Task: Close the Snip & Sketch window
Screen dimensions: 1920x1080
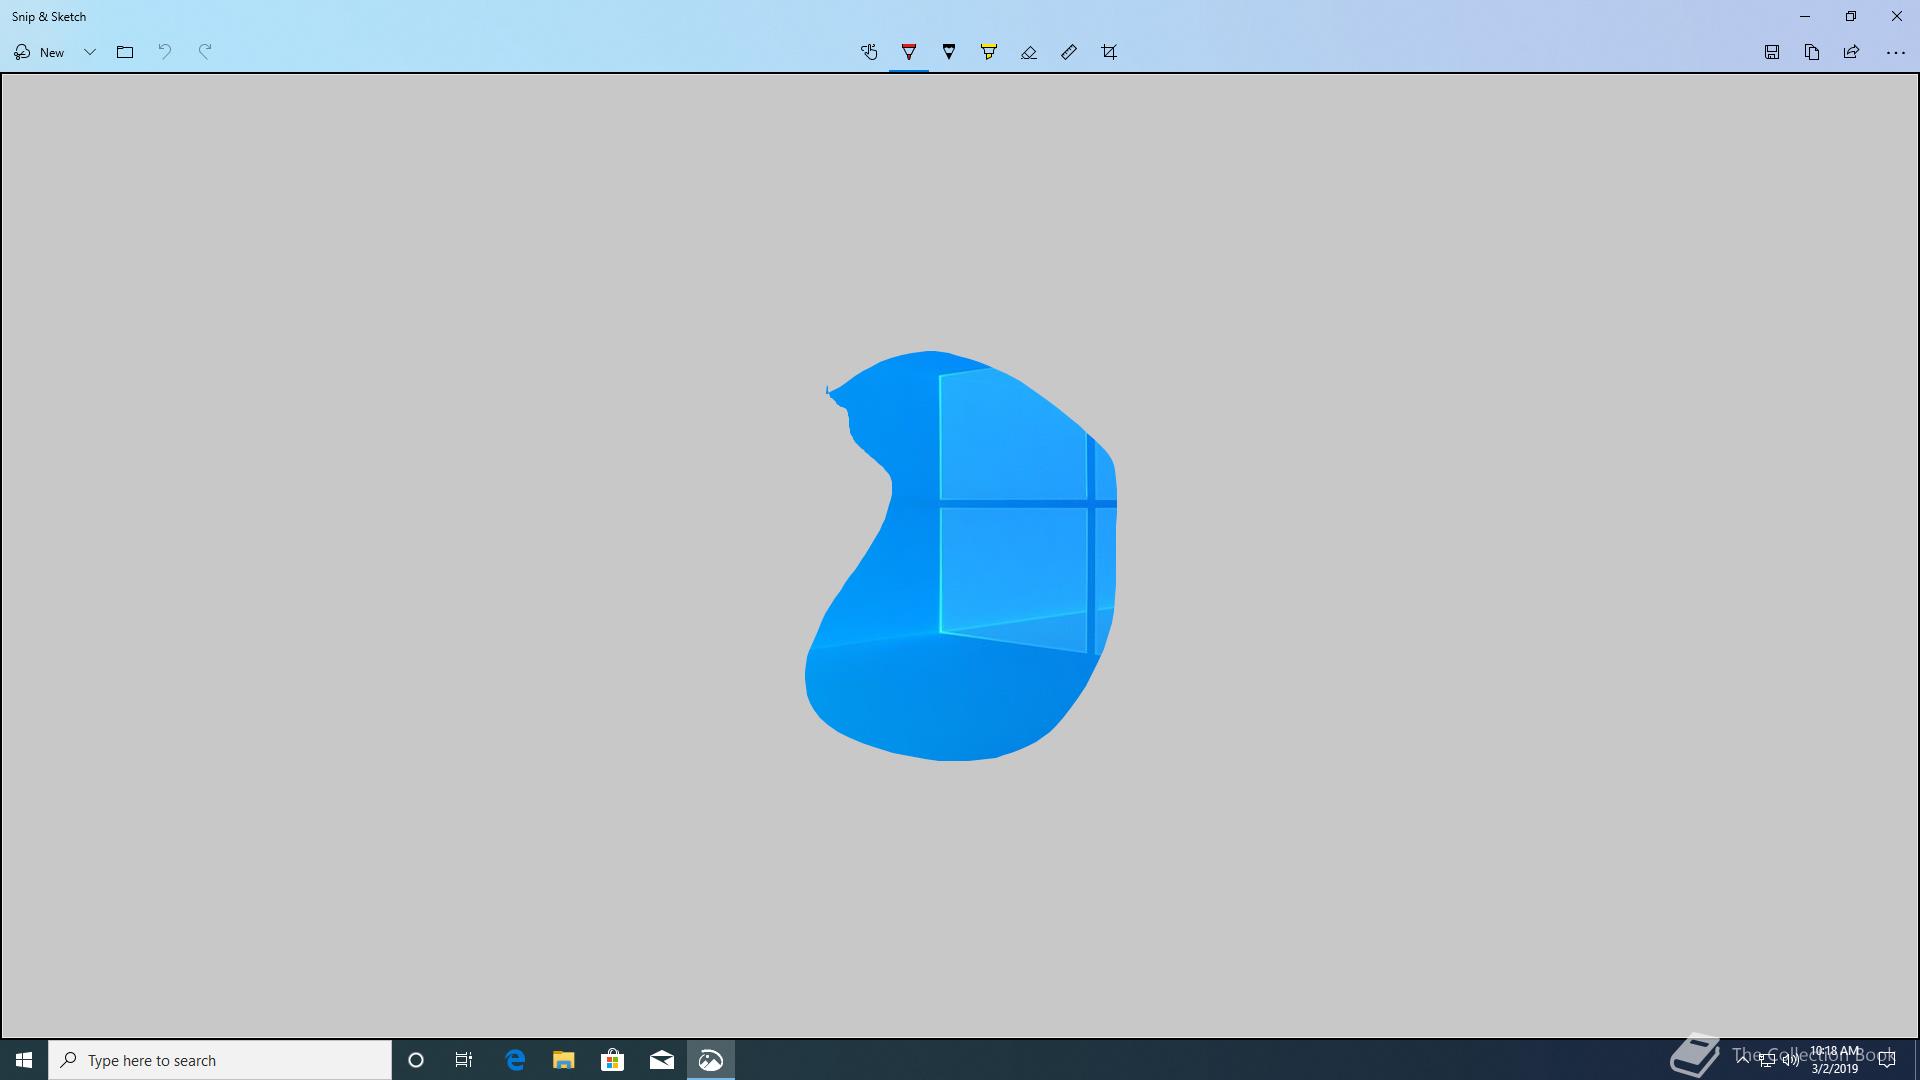Action: [1897, 16]
